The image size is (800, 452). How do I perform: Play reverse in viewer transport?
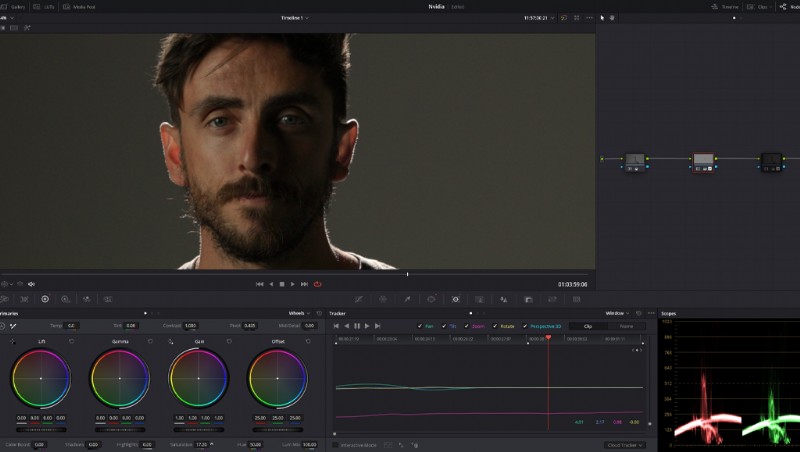point(271,284)
